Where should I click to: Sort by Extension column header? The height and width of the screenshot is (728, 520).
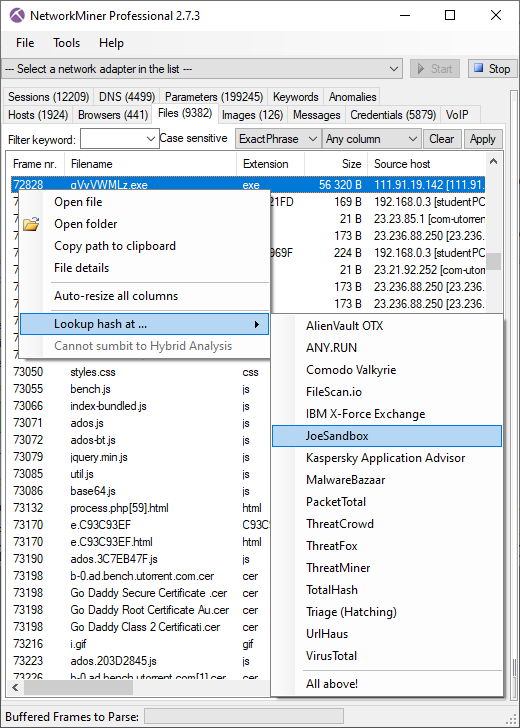tap(270, 164)
